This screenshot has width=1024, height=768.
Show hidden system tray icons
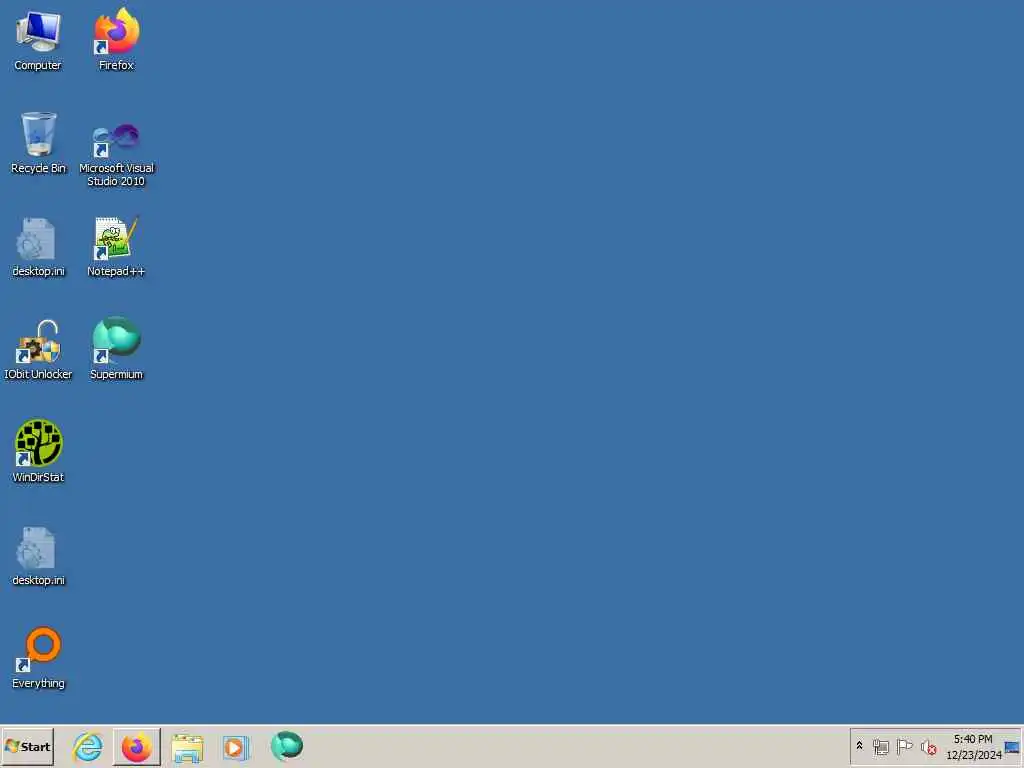859,746
